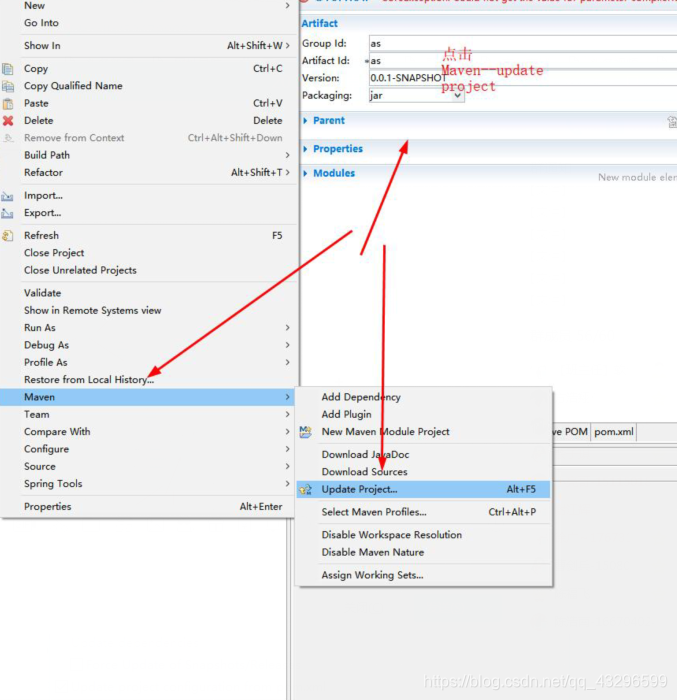Open the Source submenu
The image size is (677, 700).
click(287, 467)
